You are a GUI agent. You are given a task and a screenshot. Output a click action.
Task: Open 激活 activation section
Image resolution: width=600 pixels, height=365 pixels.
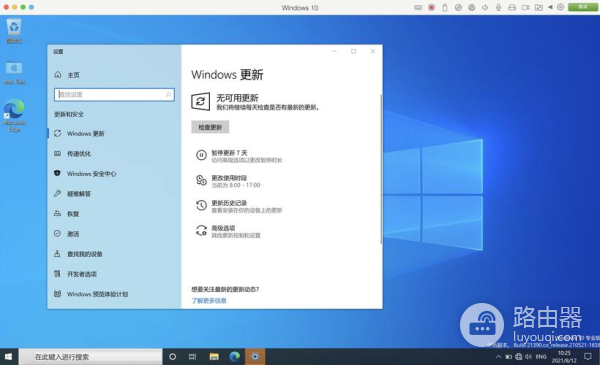pos(114,234)
